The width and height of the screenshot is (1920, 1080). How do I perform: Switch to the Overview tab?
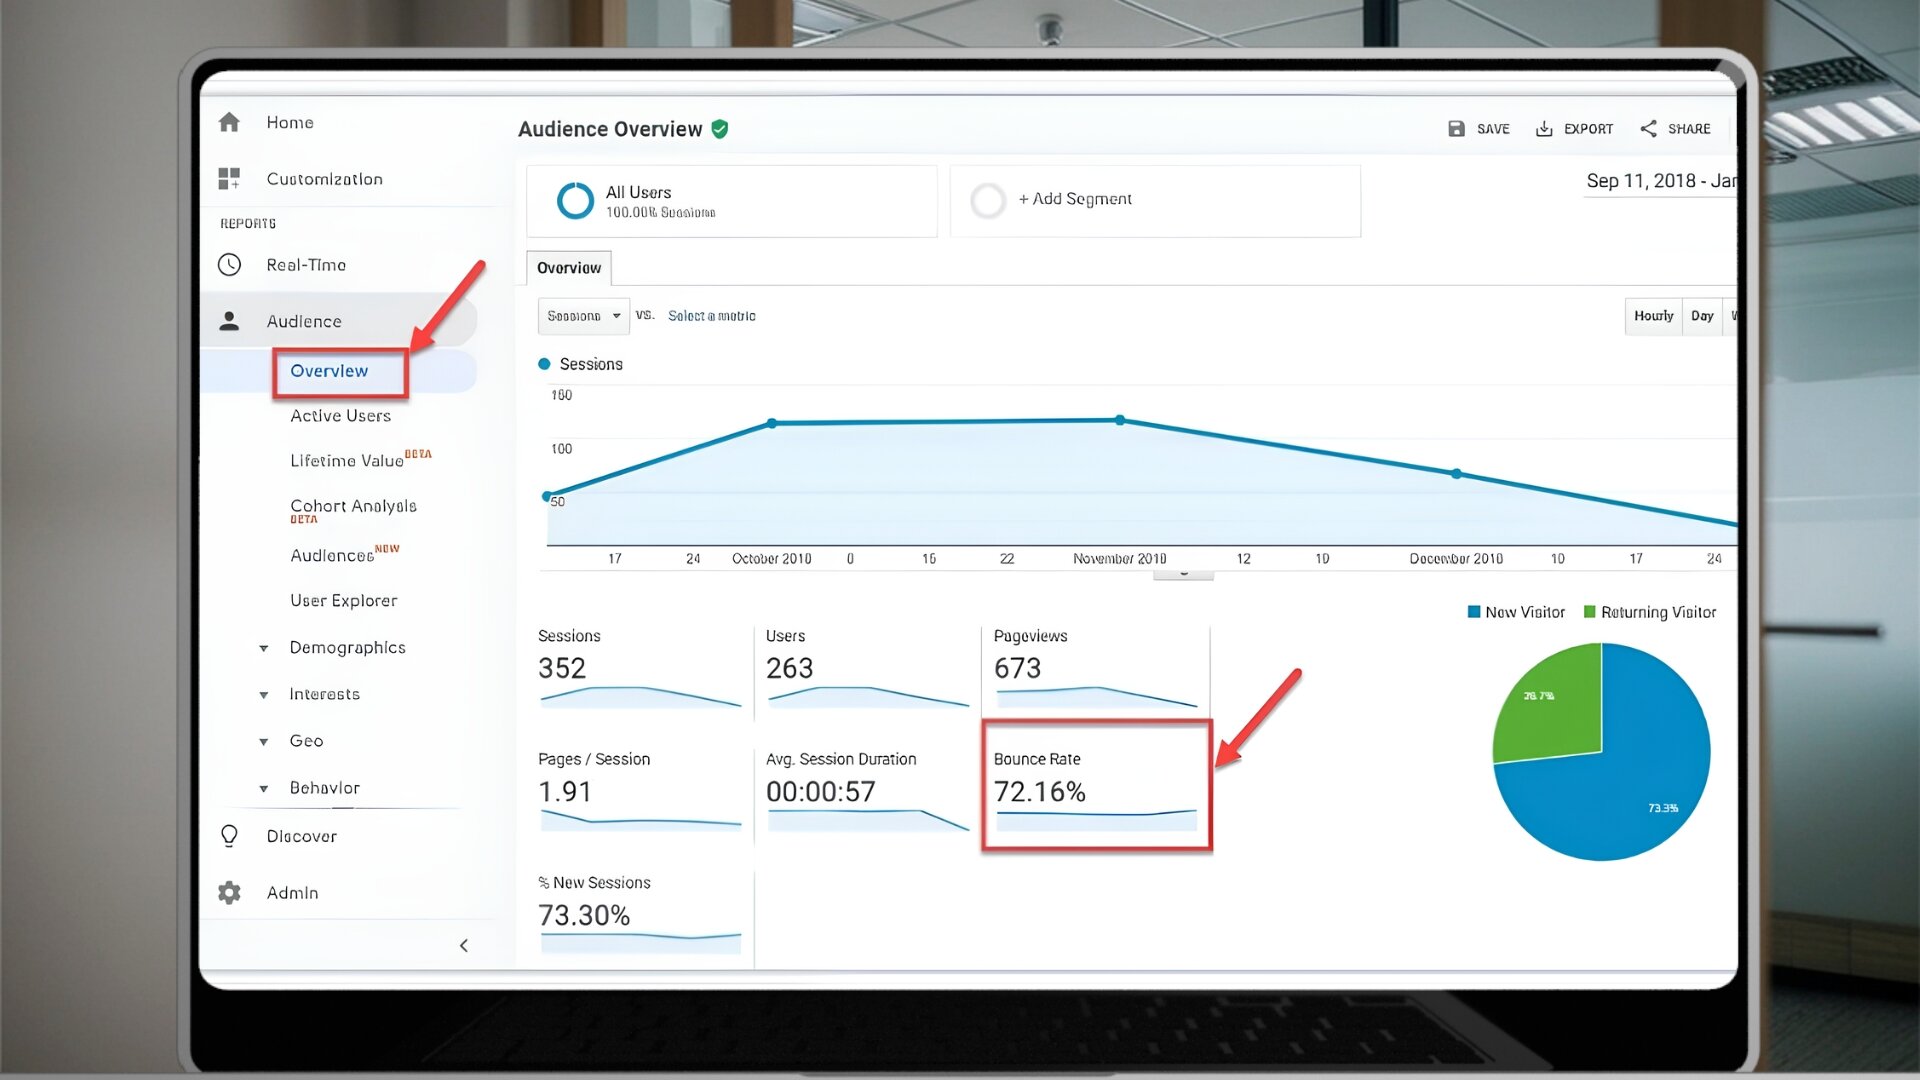coord(568,267)
